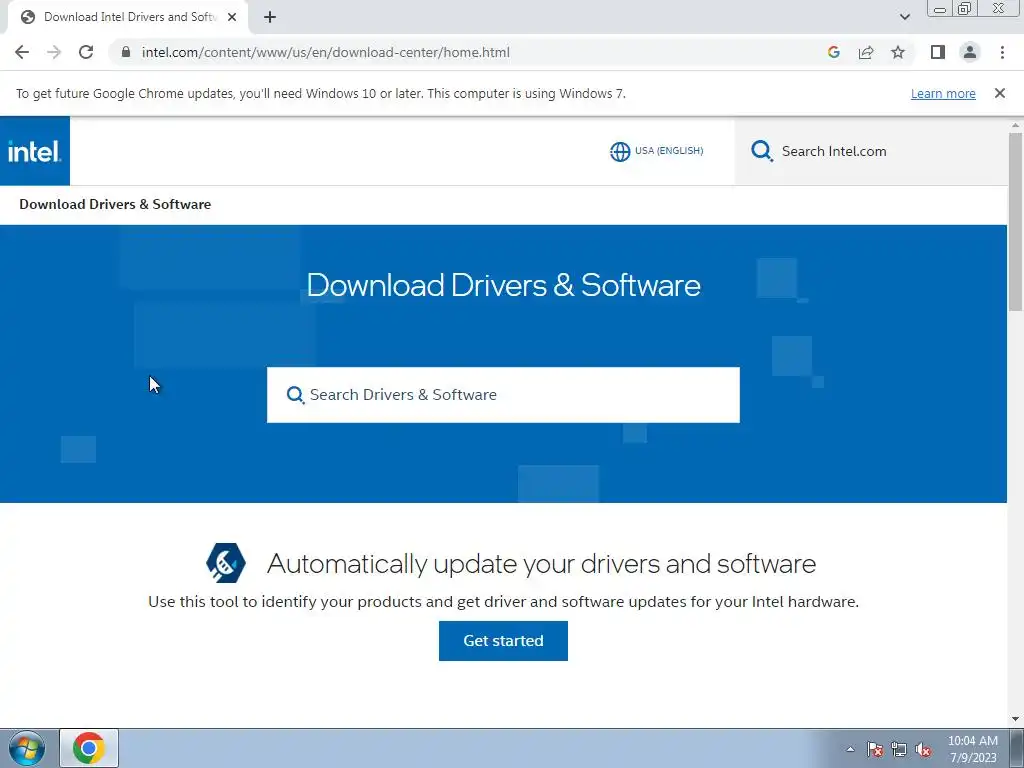Screen dimensions: 1024x768
Task: Click the Google icon in the address bar
Action: 833,52
